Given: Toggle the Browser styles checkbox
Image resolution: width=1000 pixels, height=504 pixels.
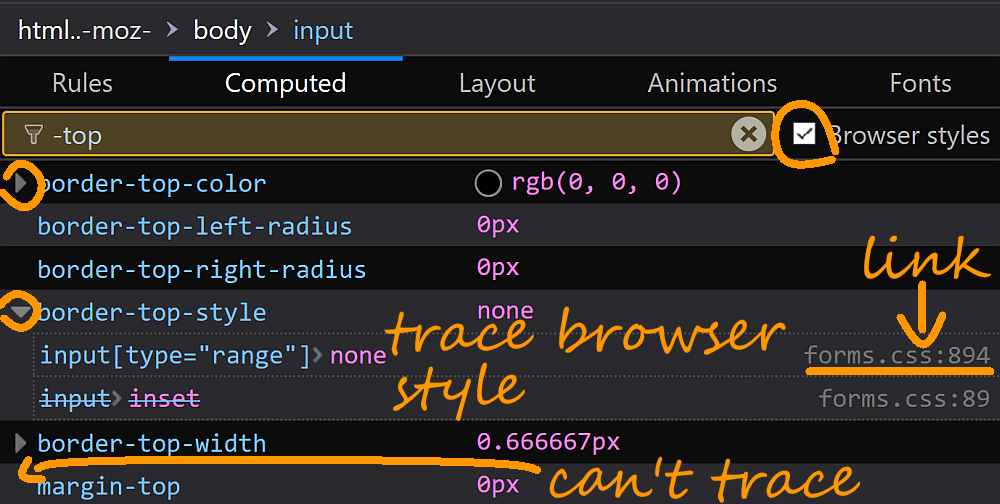Looking at the screenshot, I should (x=804, y=134).
